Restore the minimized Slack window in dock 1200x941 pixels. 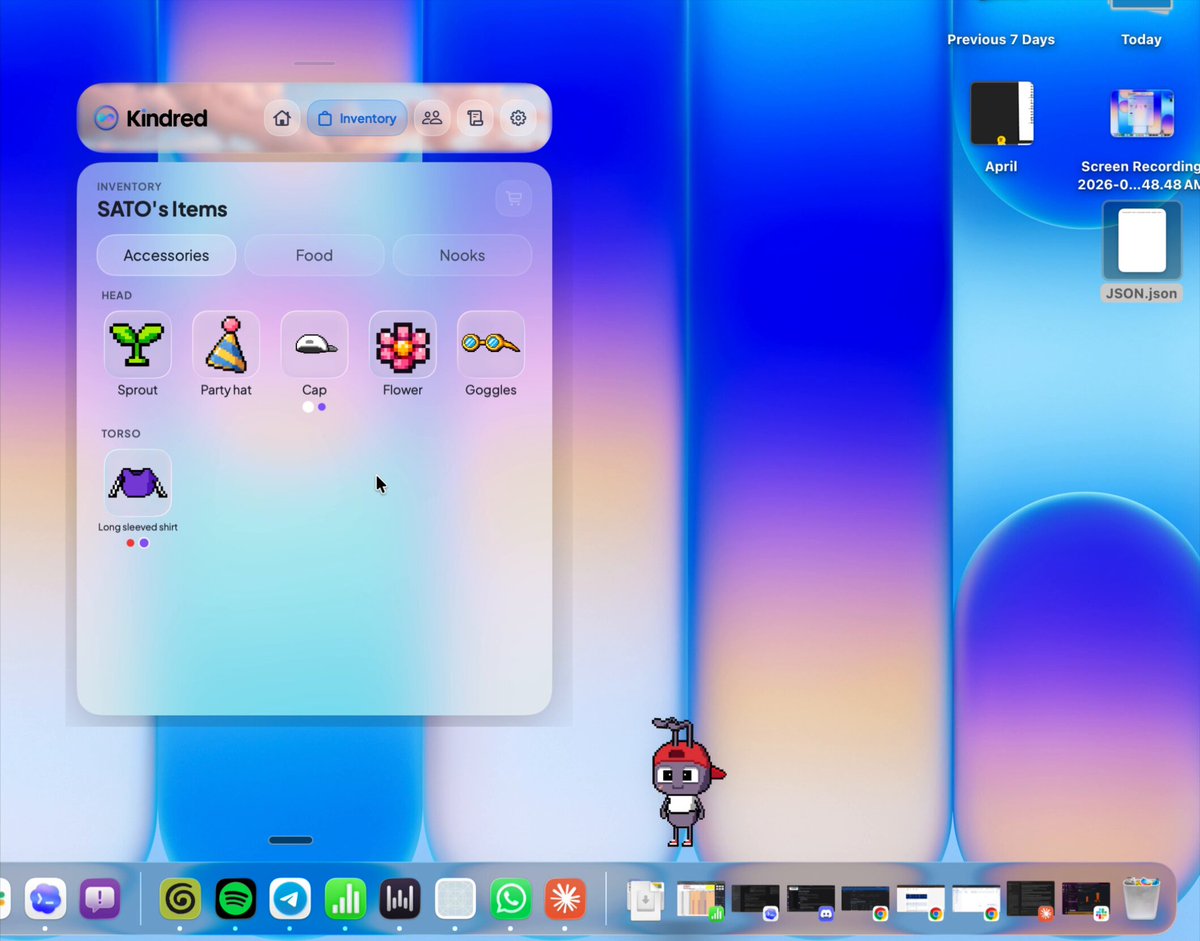1086,900
